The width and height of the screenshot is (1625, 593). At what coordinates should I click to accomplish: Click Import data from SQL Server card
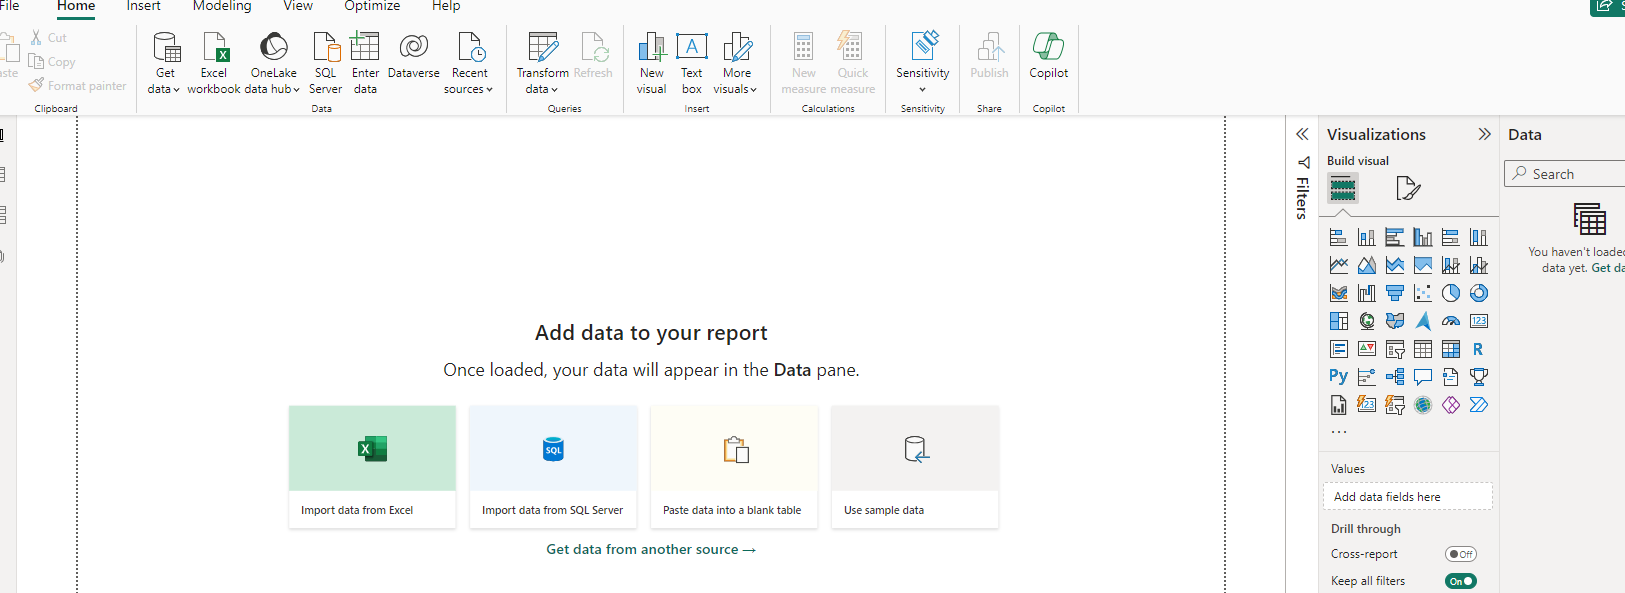coord(553,466)
